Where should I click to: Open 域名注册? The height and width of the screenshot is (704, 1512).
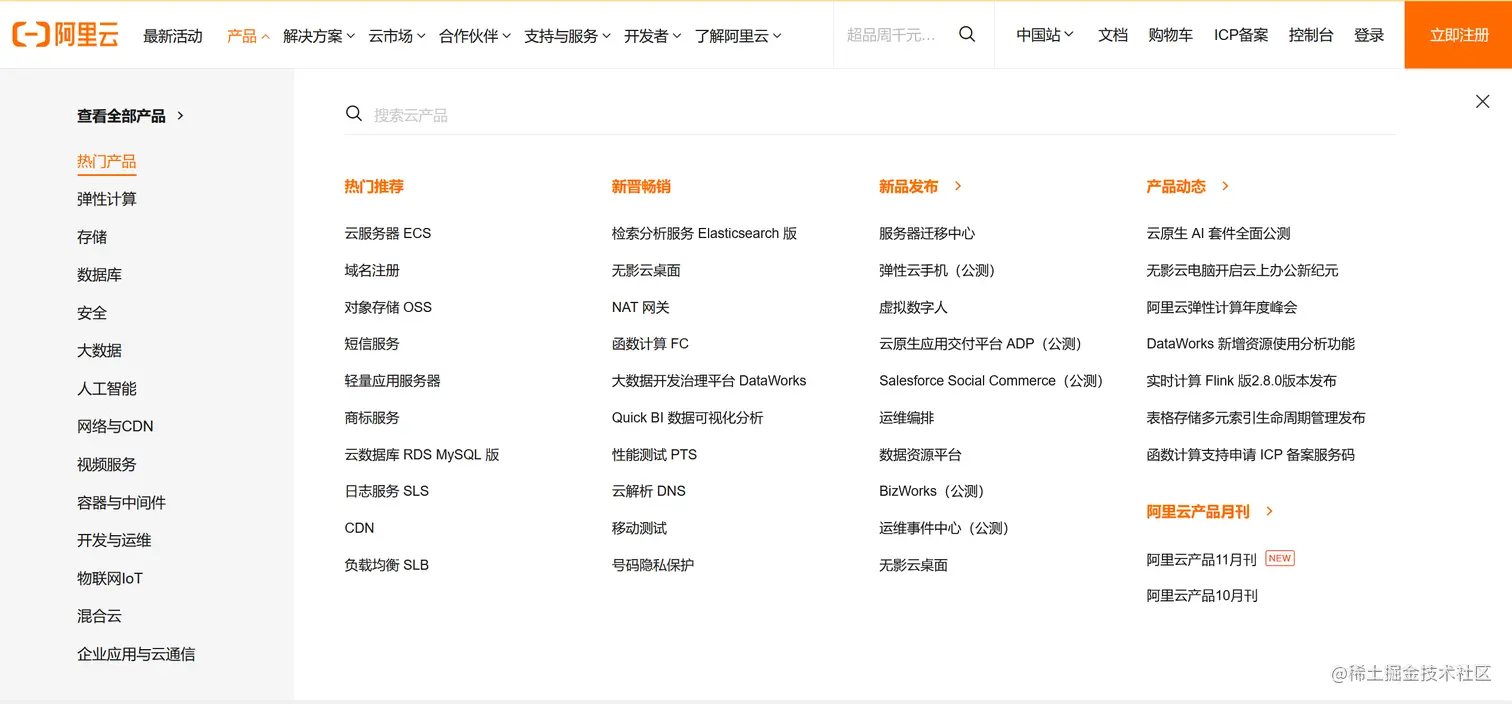(x=372, y=270)
